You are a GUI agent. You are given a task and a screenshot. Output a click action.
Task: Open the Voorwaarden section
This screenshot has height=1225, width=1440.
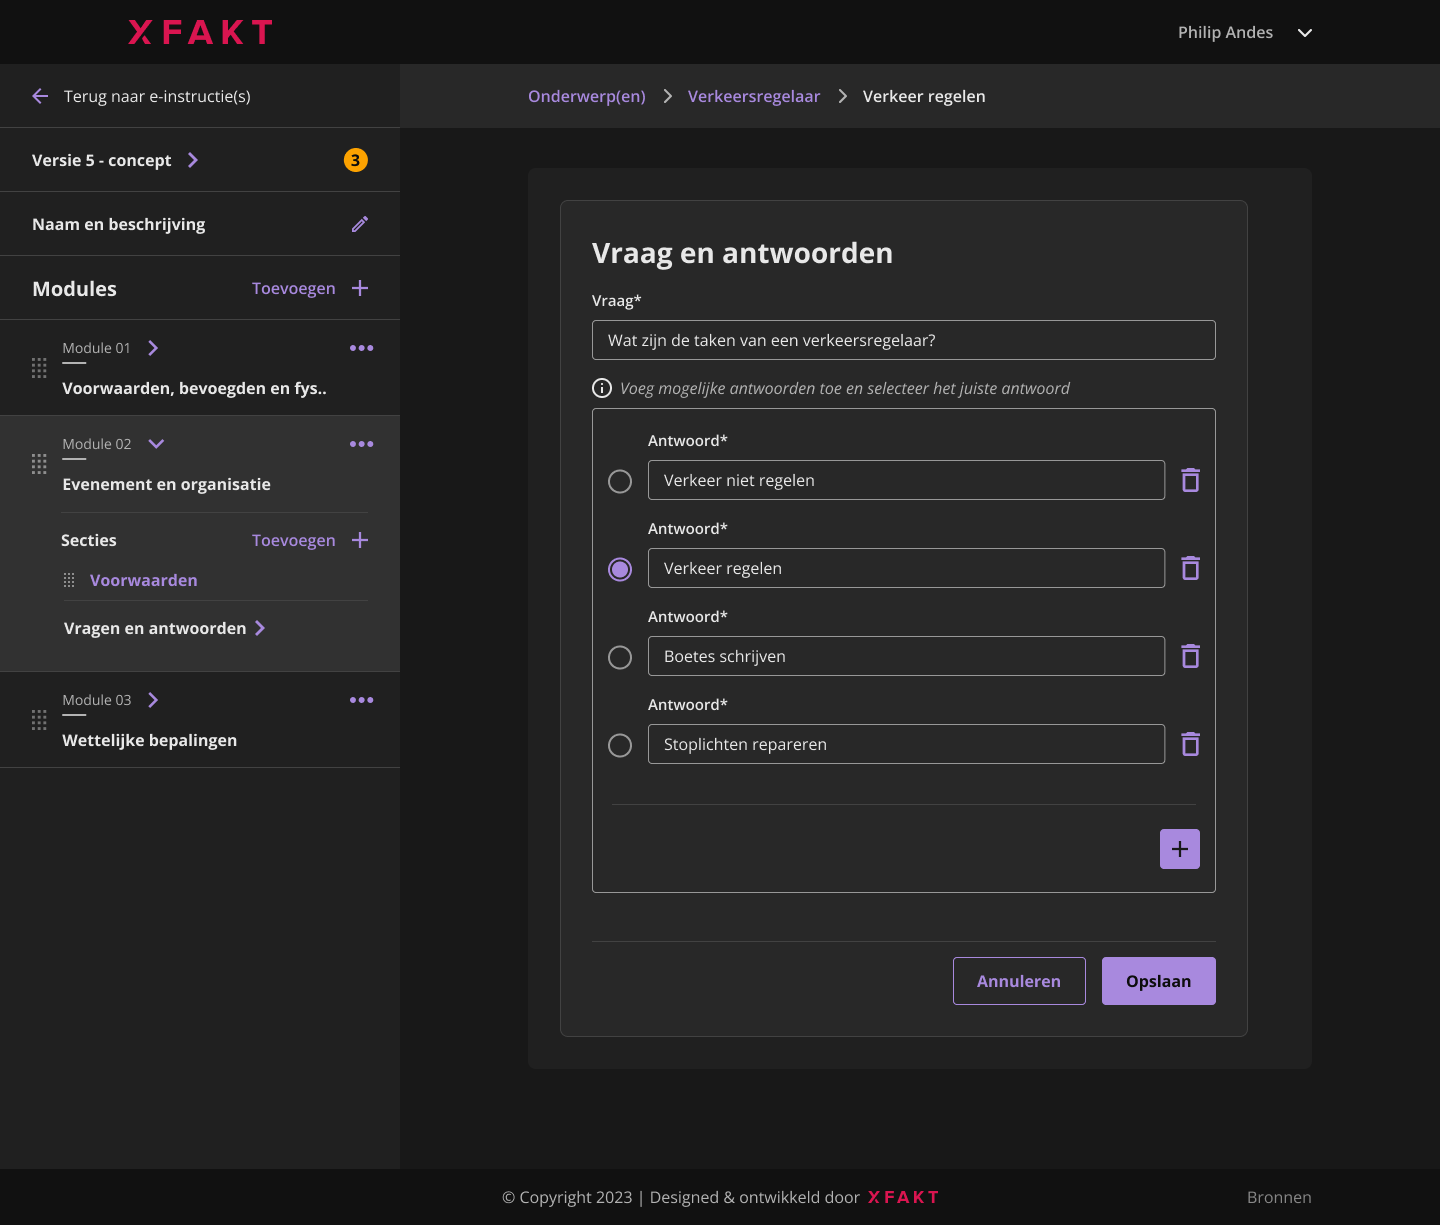(x=144, y=580)
